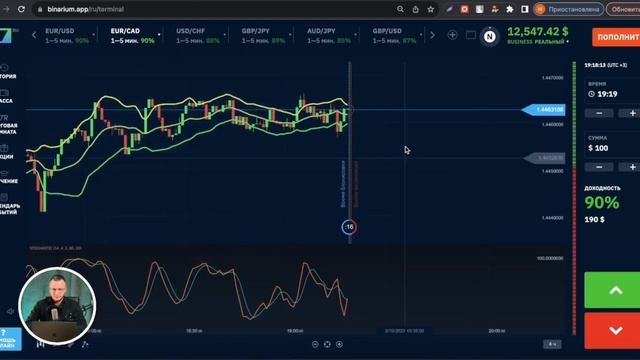The height and width of the screenshot is (360, 640).
Task: Click the browser zoom magnifier icon
Action: [400, 9]
